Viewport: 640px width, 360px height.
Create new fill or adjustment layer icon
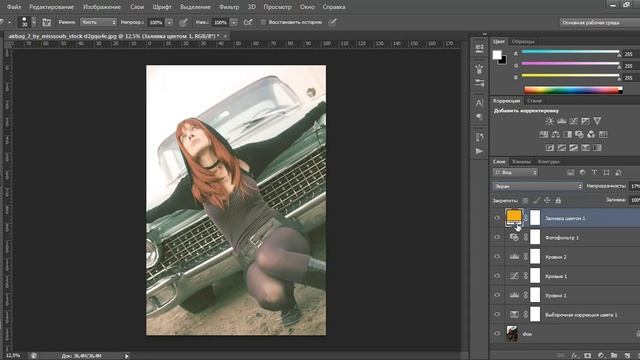(601, 356)
